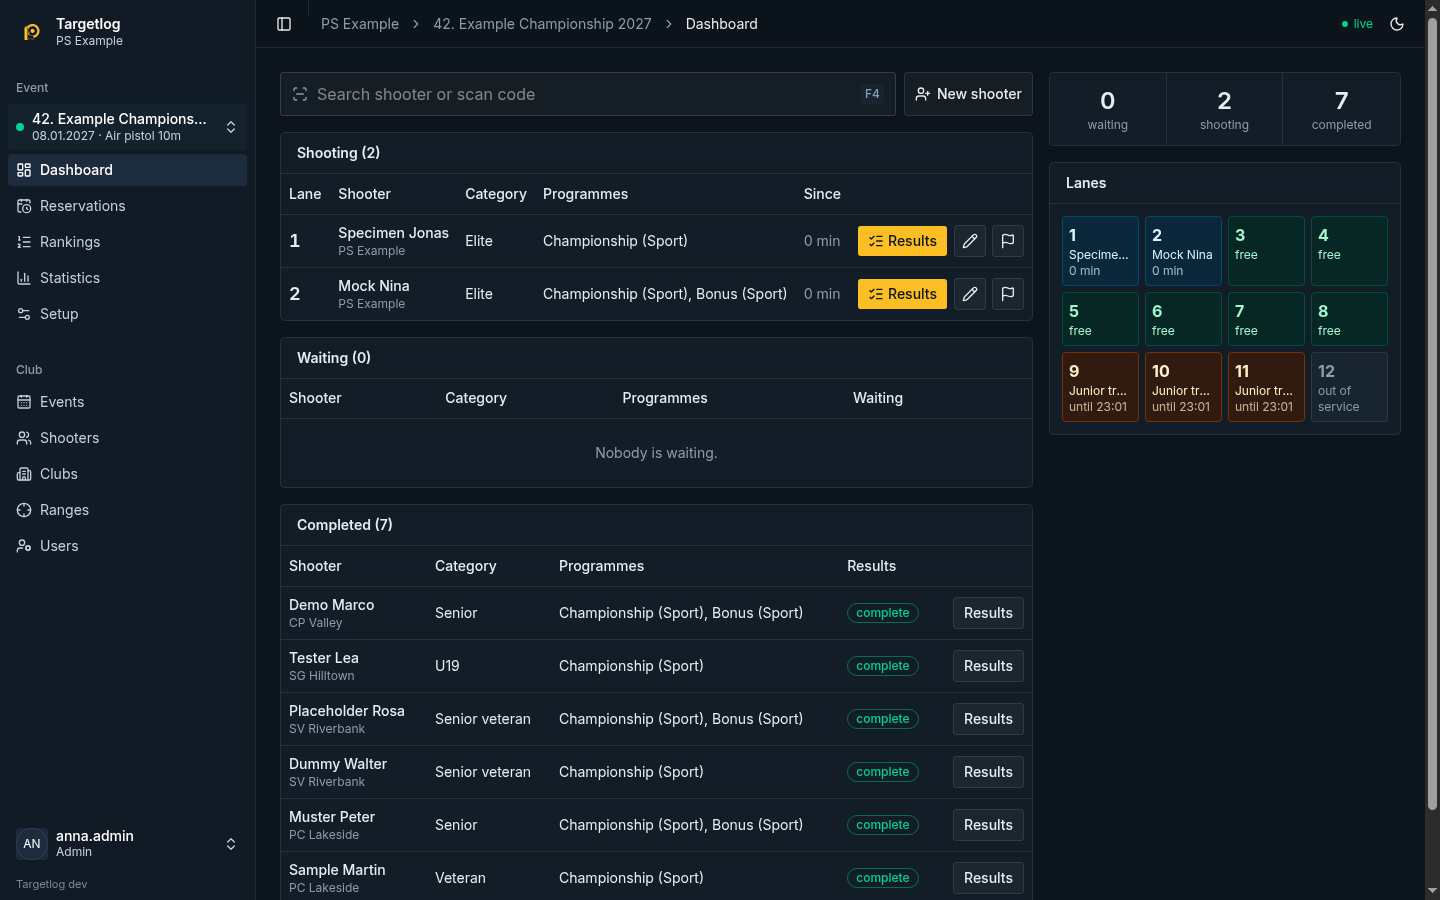Select reserved lane 9 tile
This screenshot has height=900, width=1440.
[x=1100, y=387]
